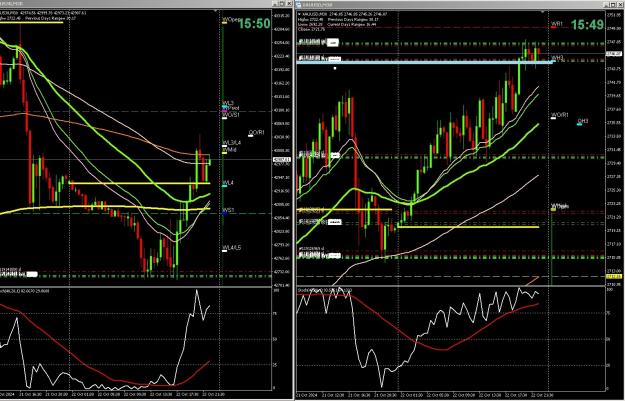Select the WO/R1 level marker in the XAUUSD chart
The height and width of the screenshot is (401, 625).
560,116
